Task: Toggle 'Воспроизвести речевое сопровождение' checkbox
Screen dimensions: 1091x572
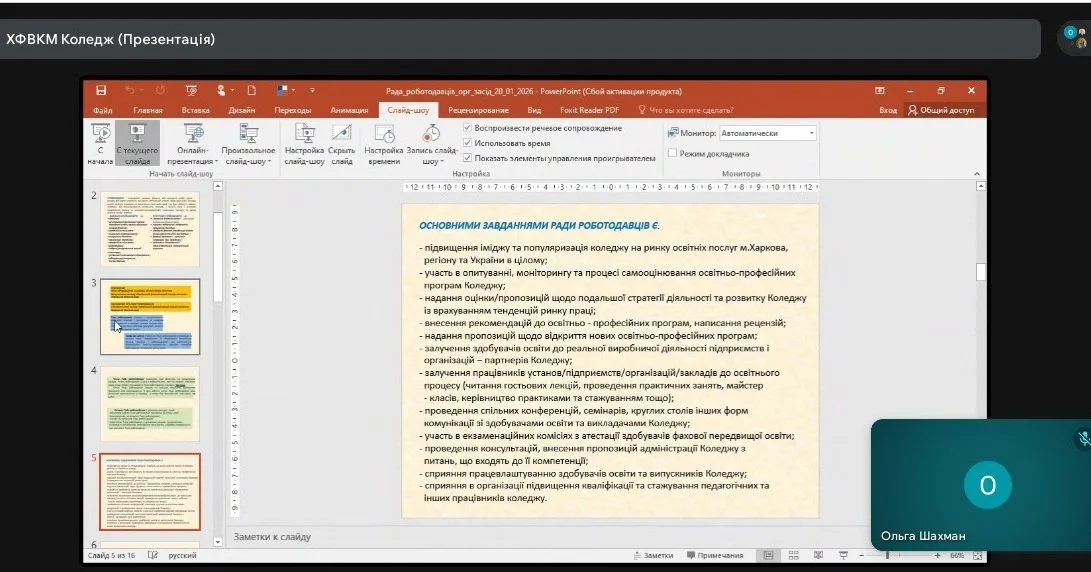Action: [x=468, y=128]
